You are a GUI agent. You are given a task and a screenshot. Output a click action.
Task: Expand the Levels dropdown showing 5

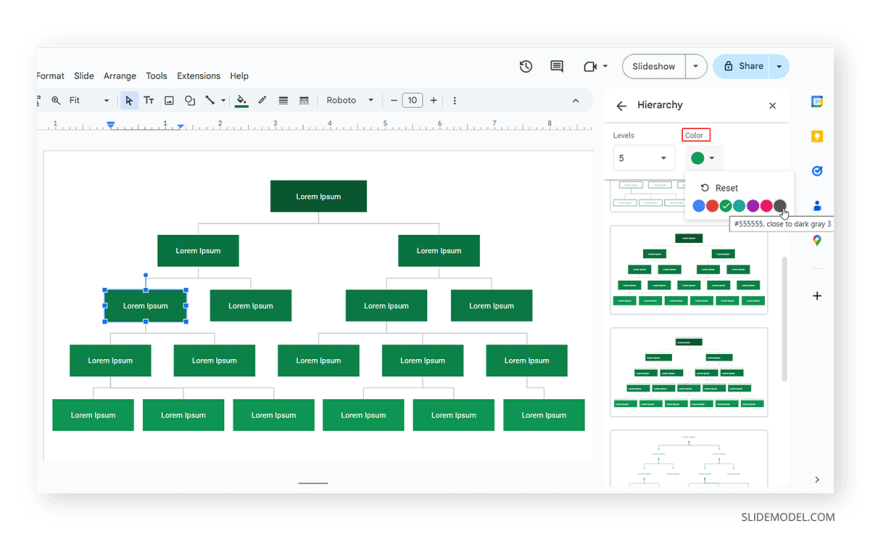click(643, 158)
